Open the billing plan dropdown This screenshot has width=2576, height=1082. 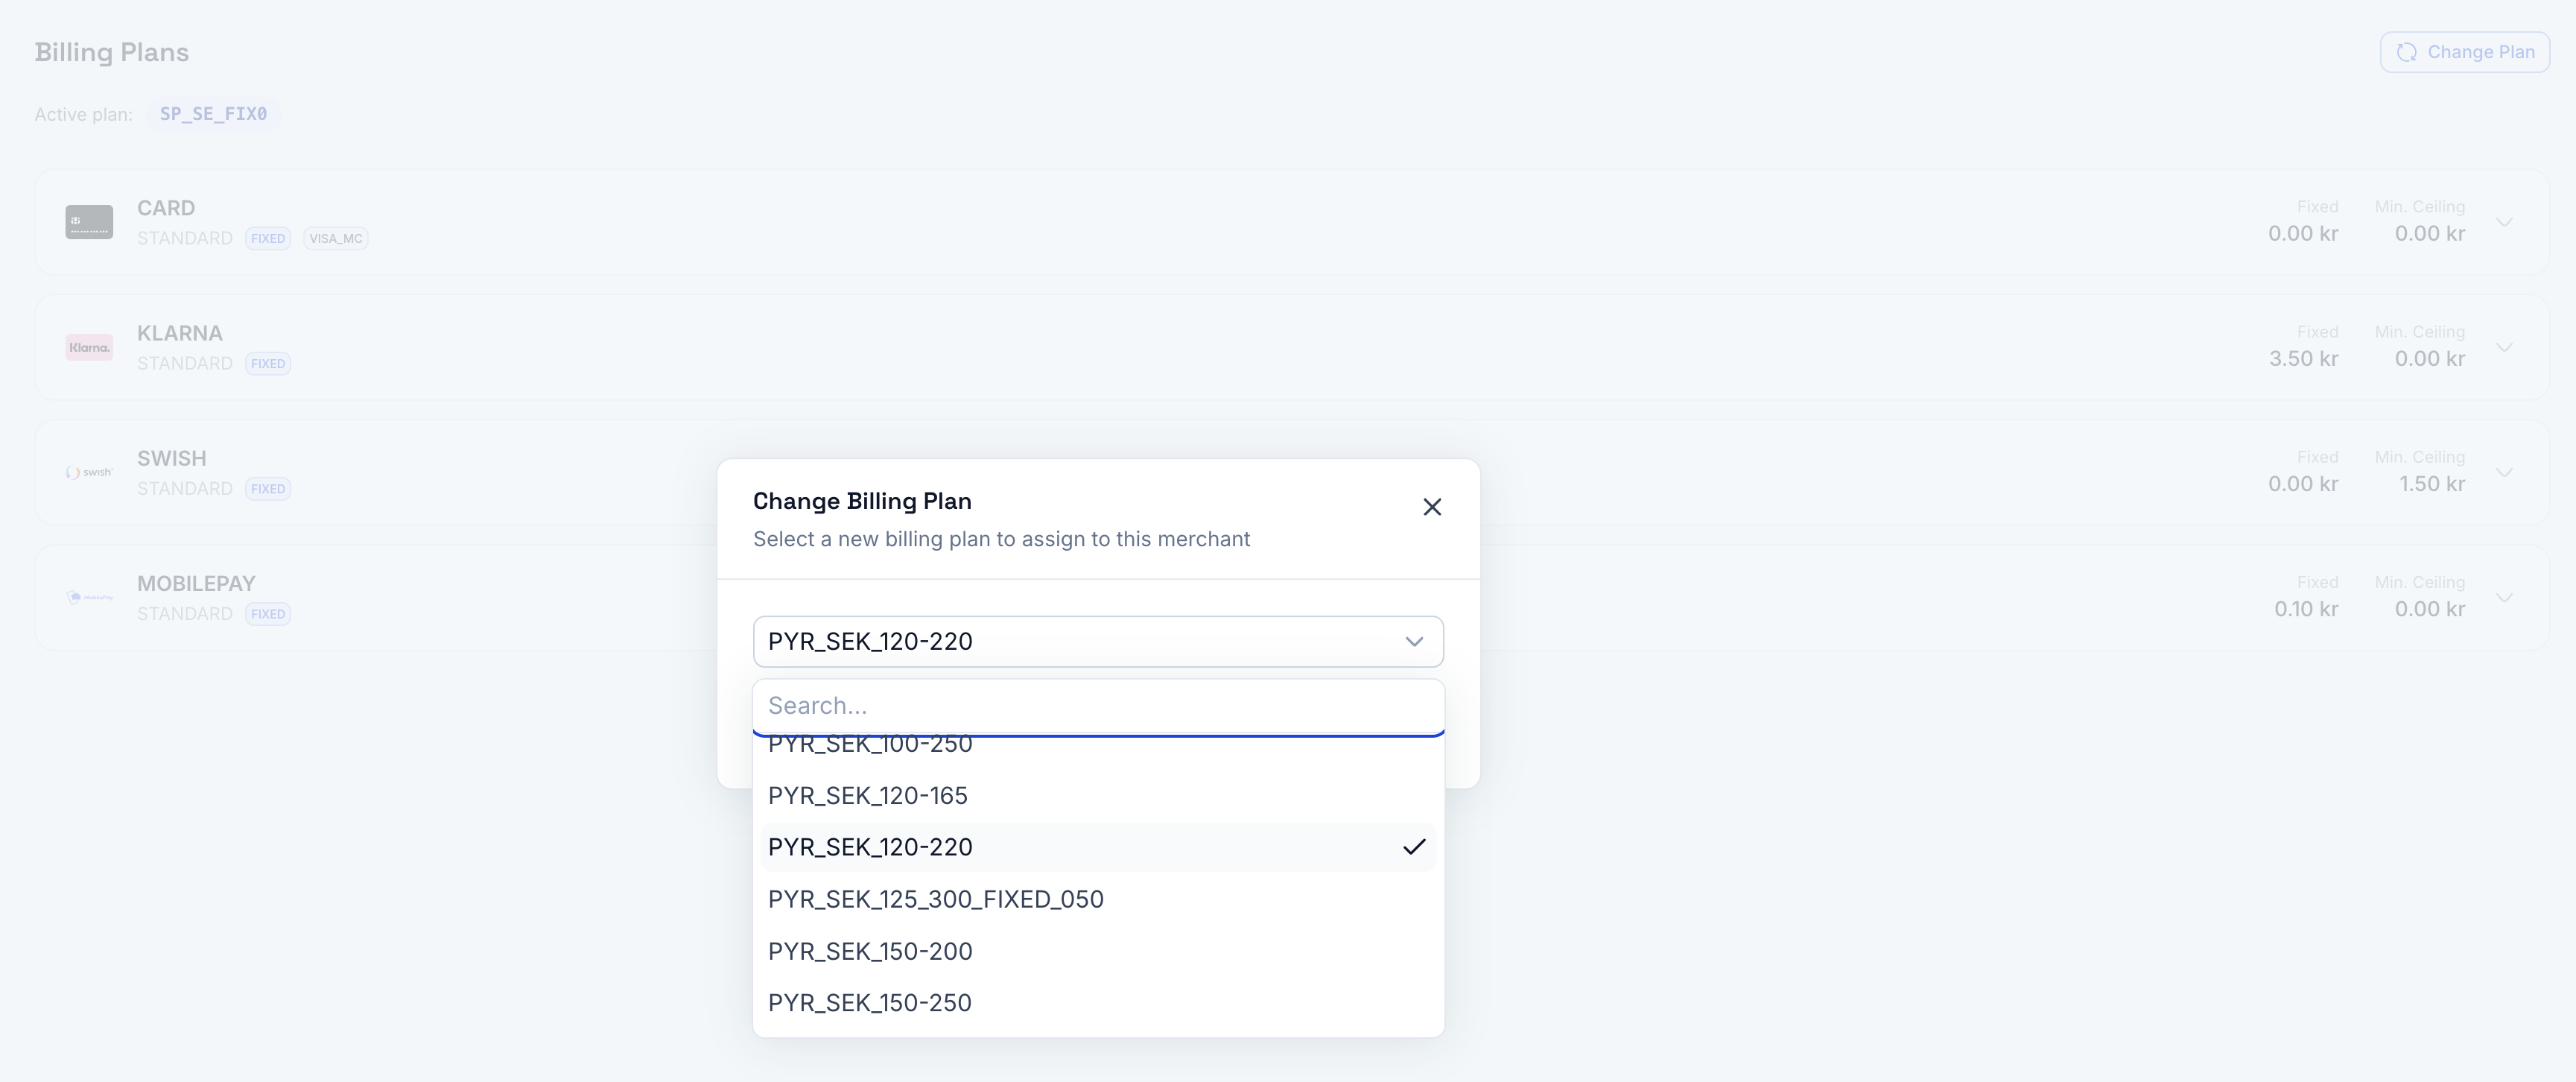coord(1098,641)
